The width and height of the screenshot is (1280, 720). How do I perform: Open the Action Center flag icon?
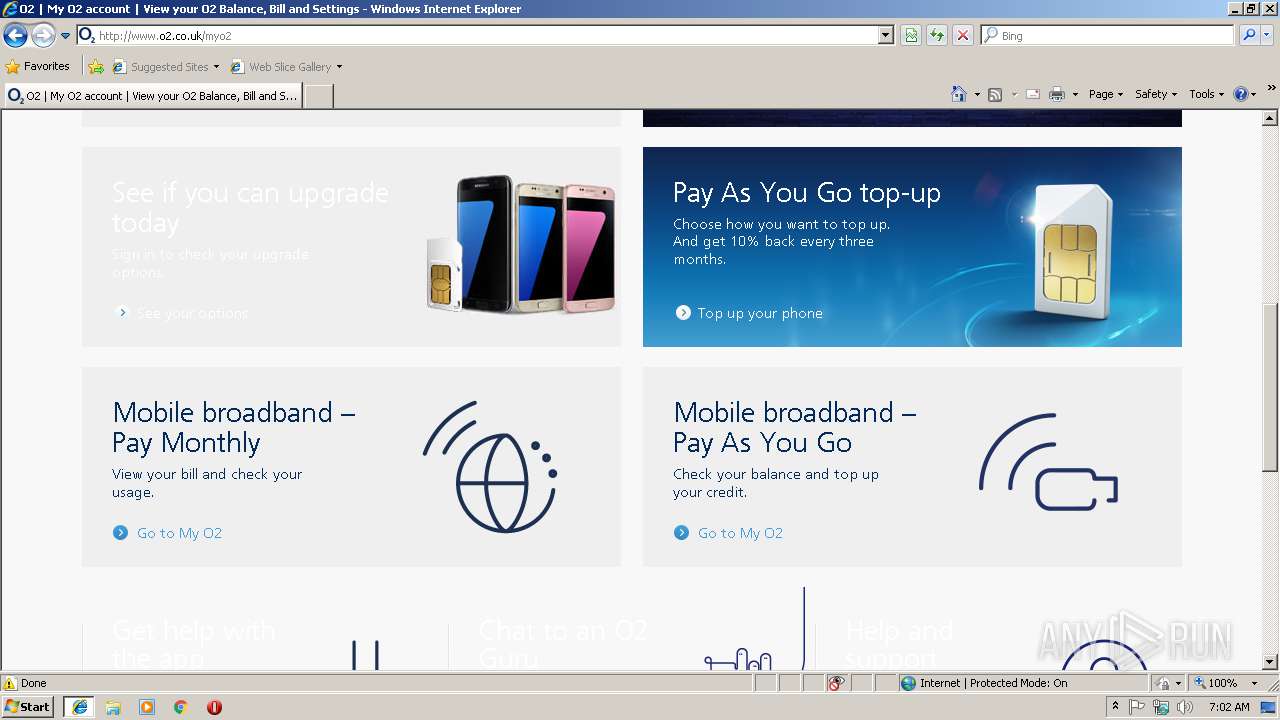[x=1137, y=706]
